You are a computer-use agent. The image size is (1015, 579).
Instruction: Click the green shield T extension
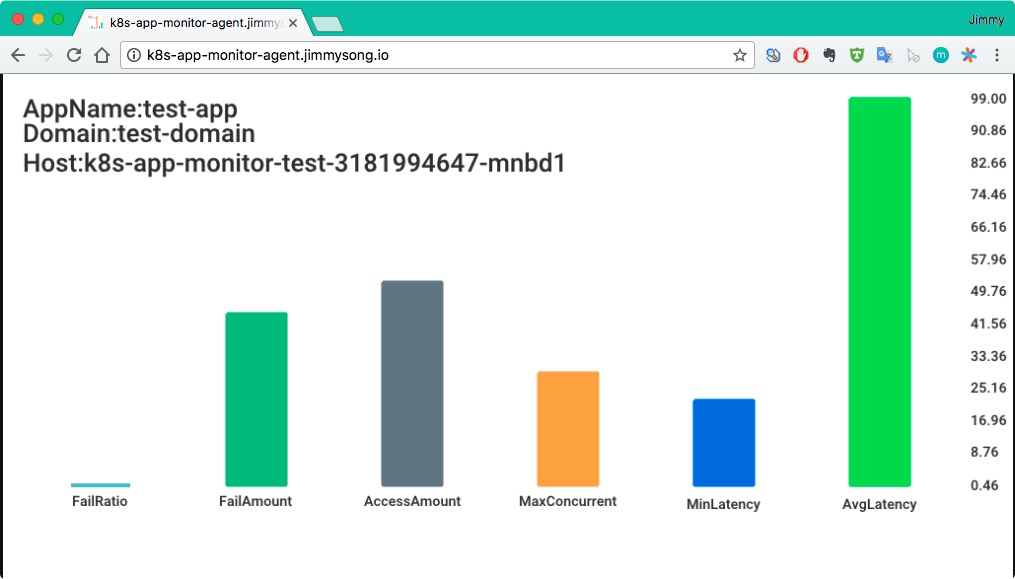[x=857, y=56]
